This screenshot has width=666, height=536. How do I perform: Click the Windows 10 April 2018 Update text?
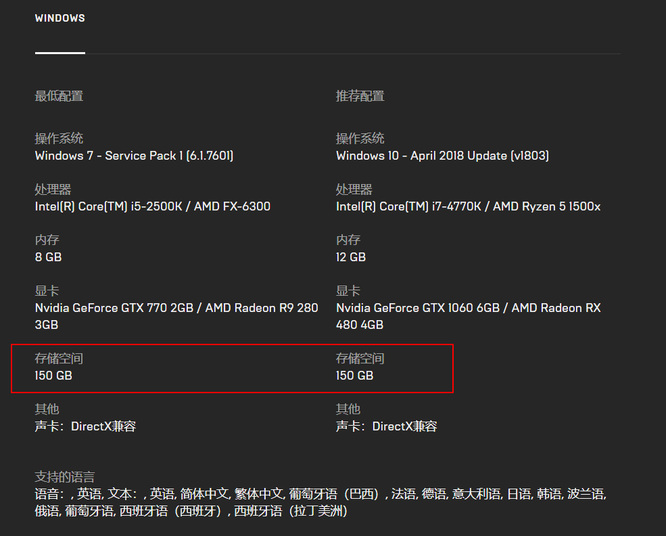[442, 156]
